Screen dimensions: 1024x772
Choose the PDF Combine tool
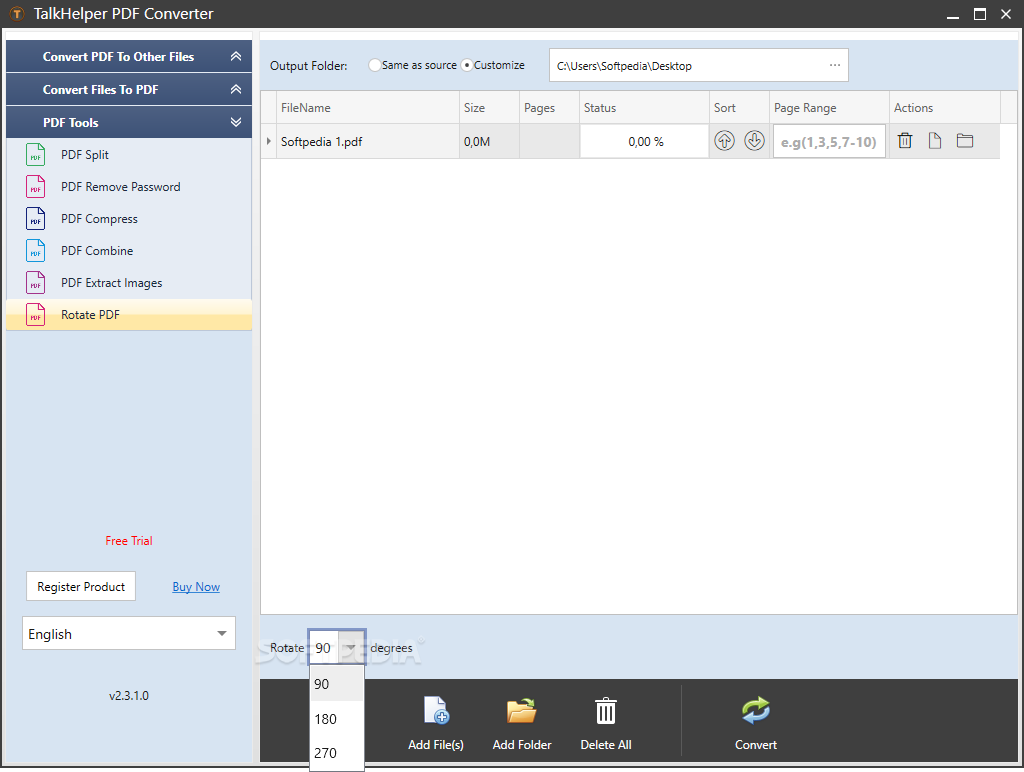129,251
